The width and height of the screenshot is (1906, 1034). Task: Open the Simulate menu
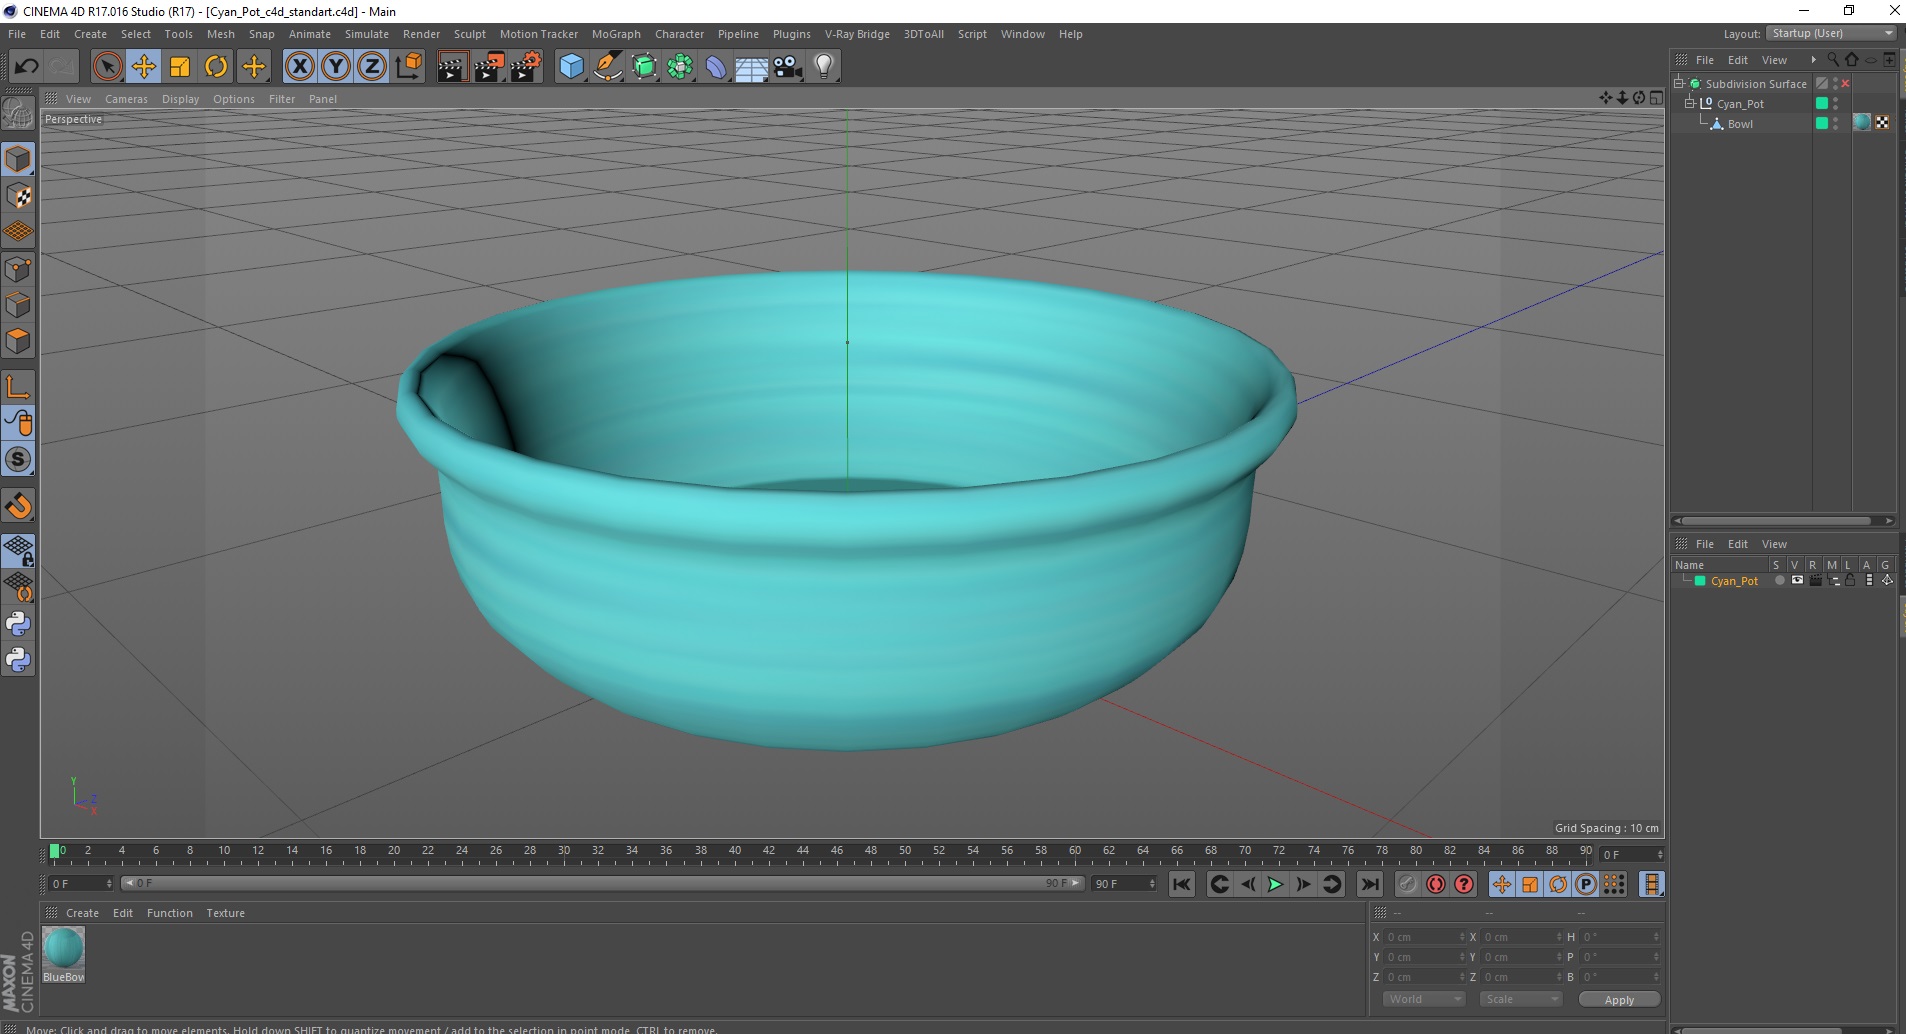click(367, 34)
